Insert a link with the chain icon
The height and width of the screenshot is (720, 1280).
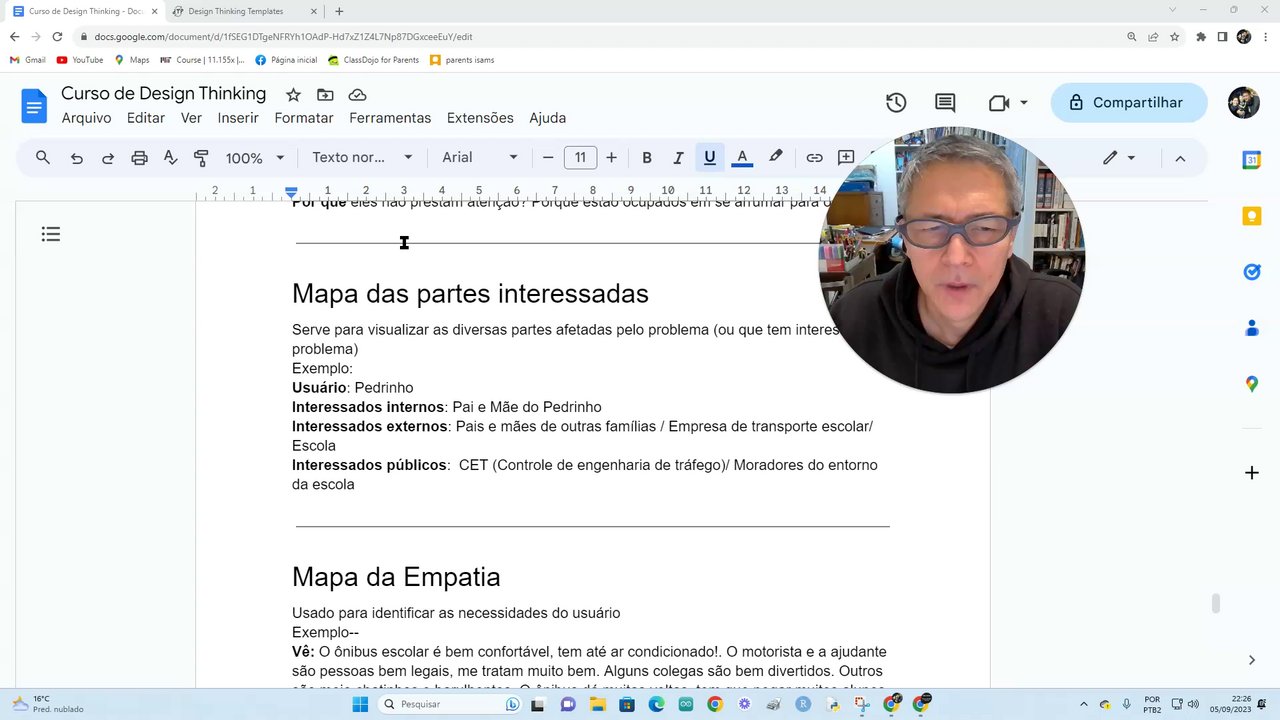pos(814,157)
